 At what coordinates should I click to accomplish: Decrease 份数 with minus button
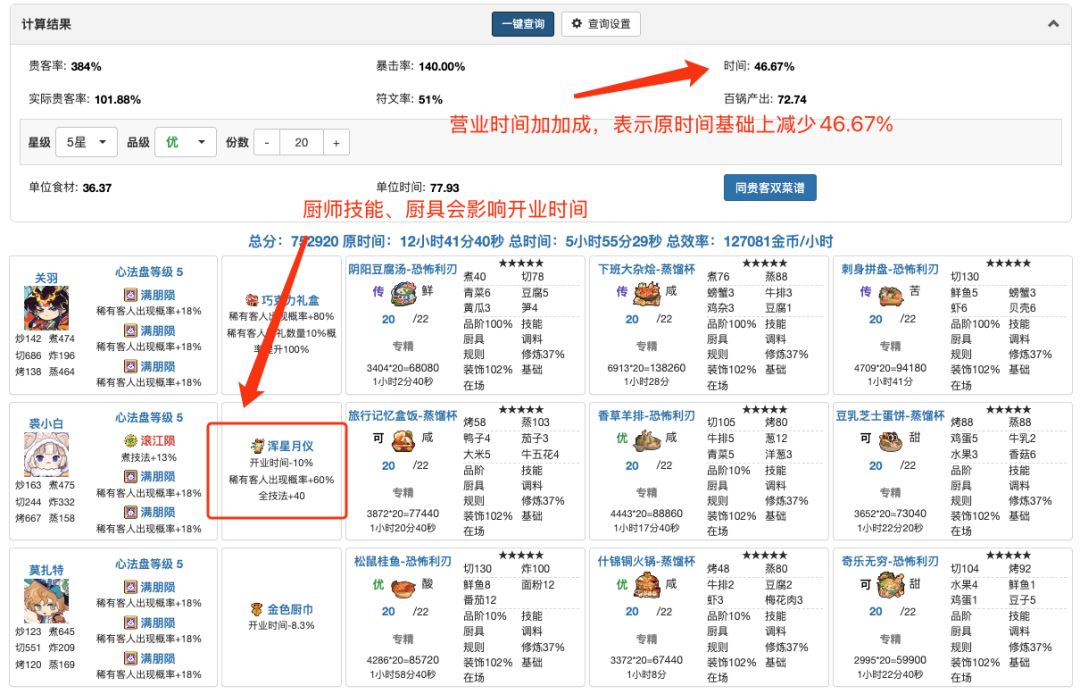pos(267,143)
